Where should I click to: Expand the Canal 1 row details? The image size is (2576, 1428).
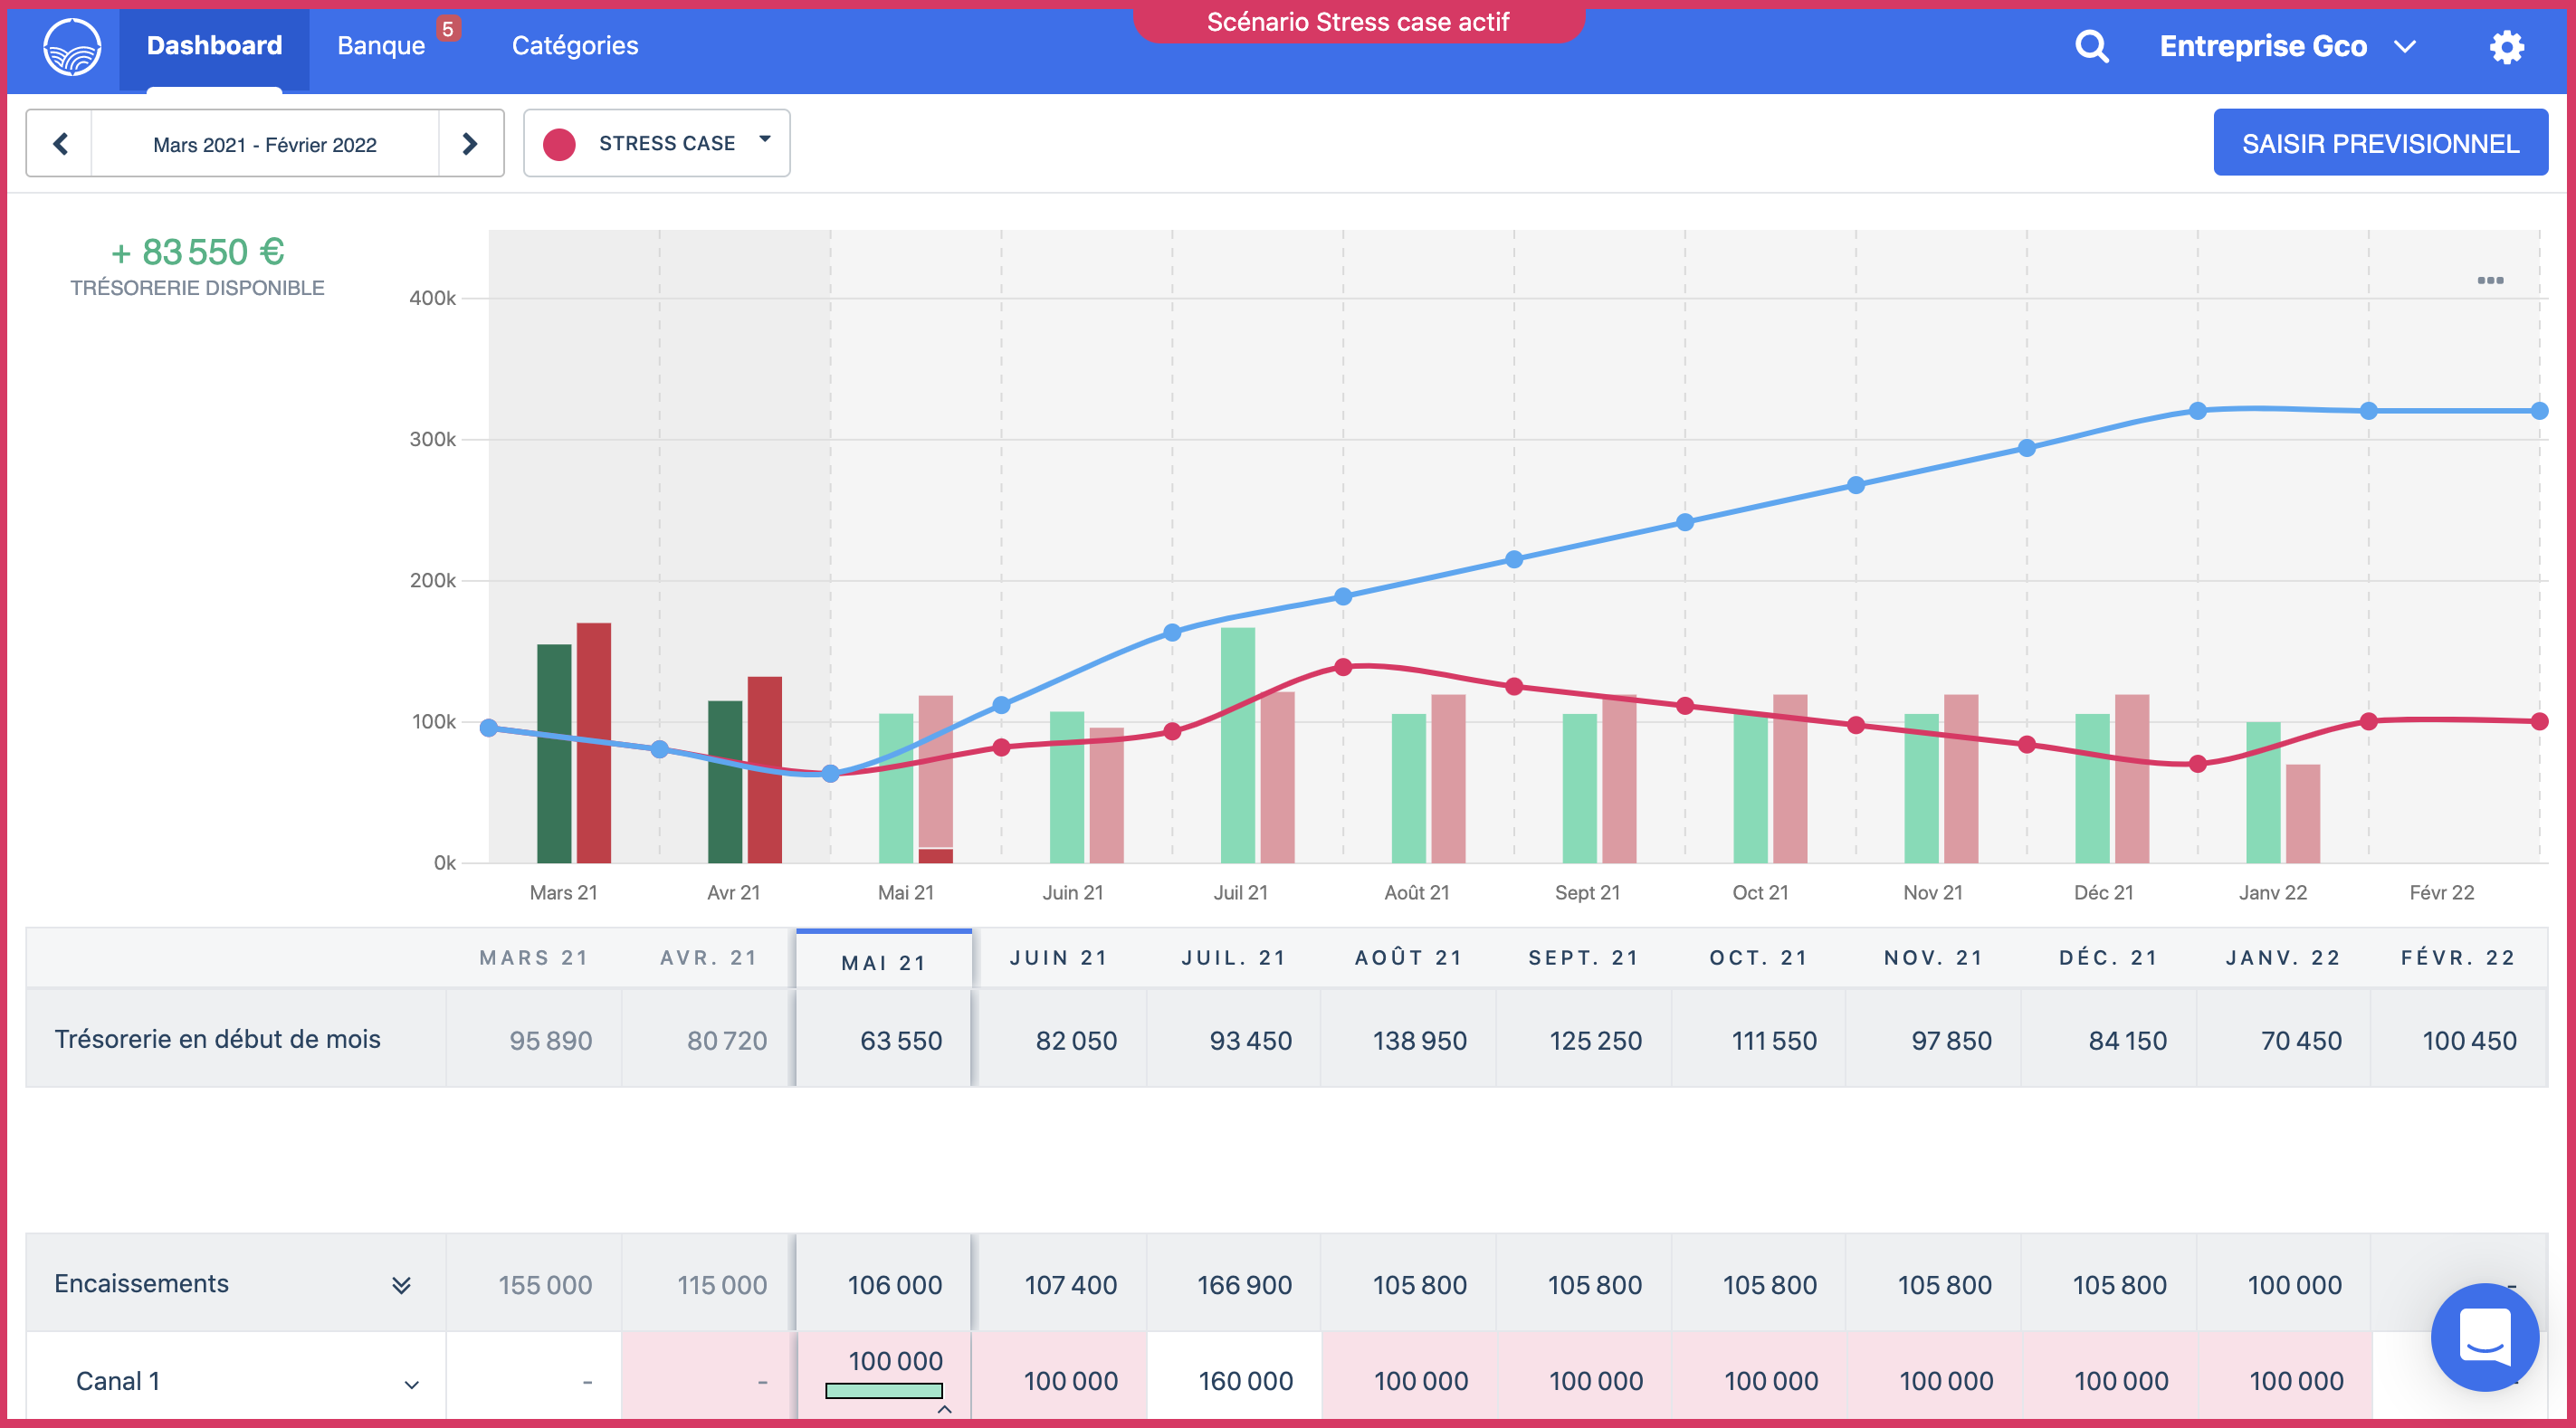(411, 1383)
